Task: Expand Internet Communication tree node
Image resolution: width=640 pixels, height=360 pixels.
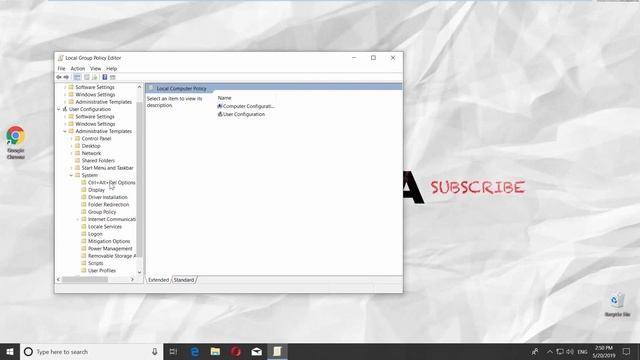Action: (x=78, y=220)
